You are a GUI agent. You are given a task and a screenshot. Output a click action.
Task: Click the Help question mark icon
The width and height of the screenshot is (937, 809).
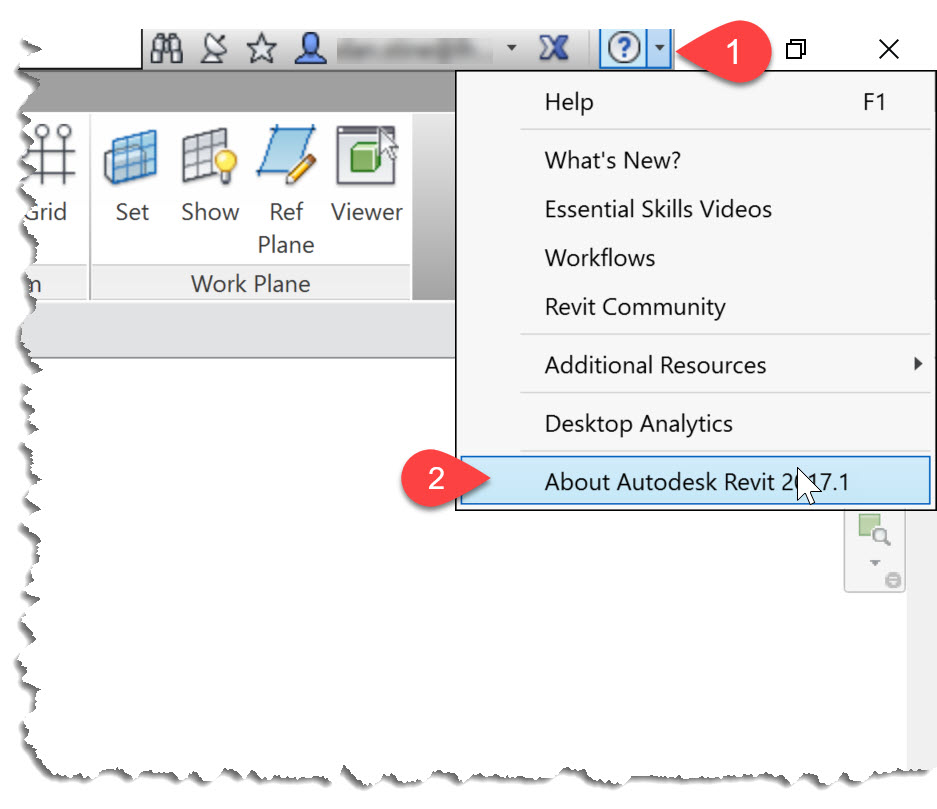coord(622,47)
